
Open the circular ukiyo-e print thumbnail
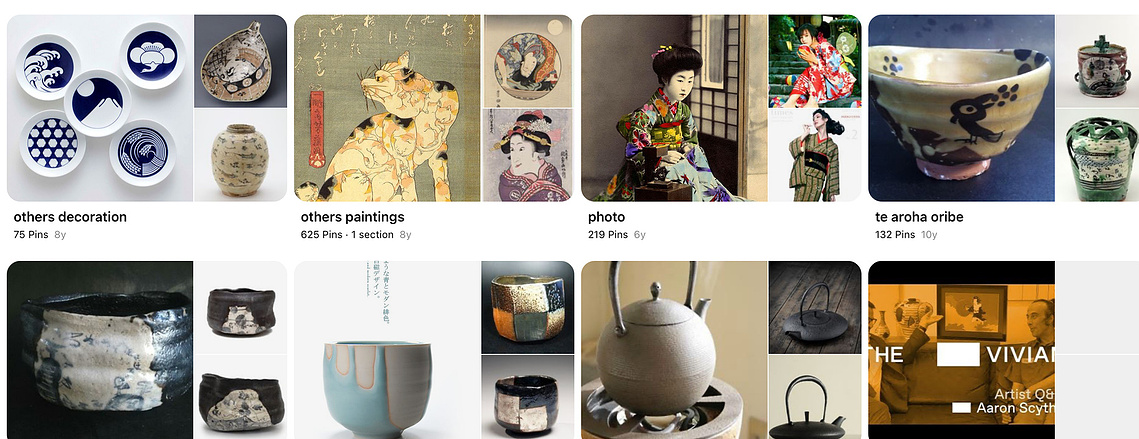coord(527,61)
